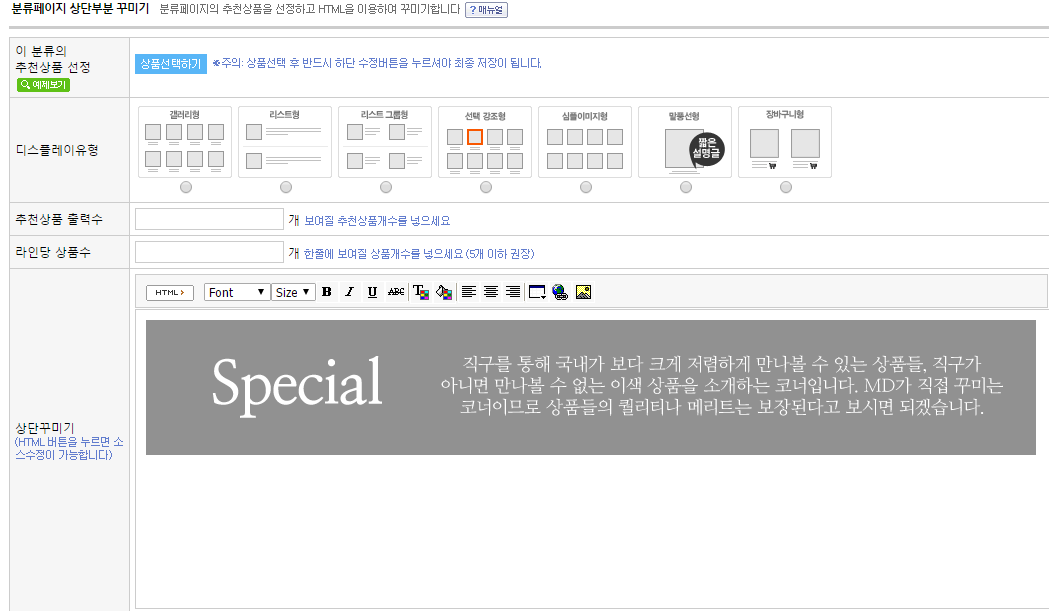Apply italic formatting in editor

(349, 292)
